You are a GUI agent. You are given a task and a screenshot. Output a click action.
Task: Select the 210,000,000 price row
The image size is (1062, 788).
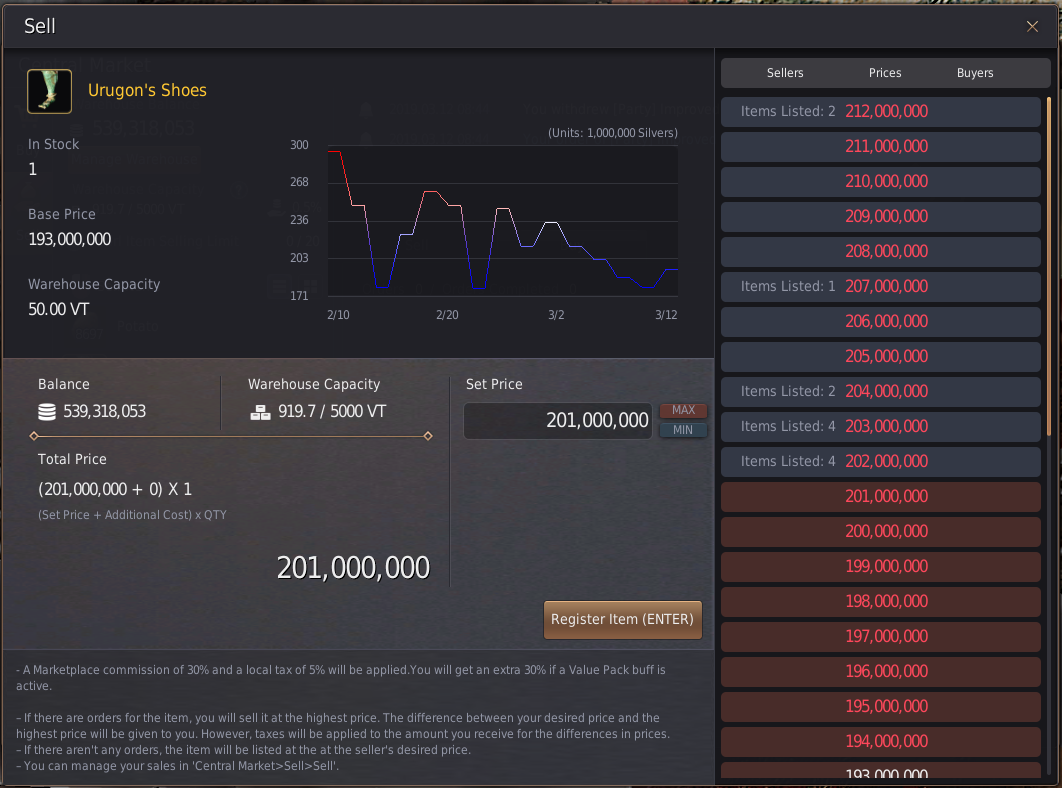point(880,182)
